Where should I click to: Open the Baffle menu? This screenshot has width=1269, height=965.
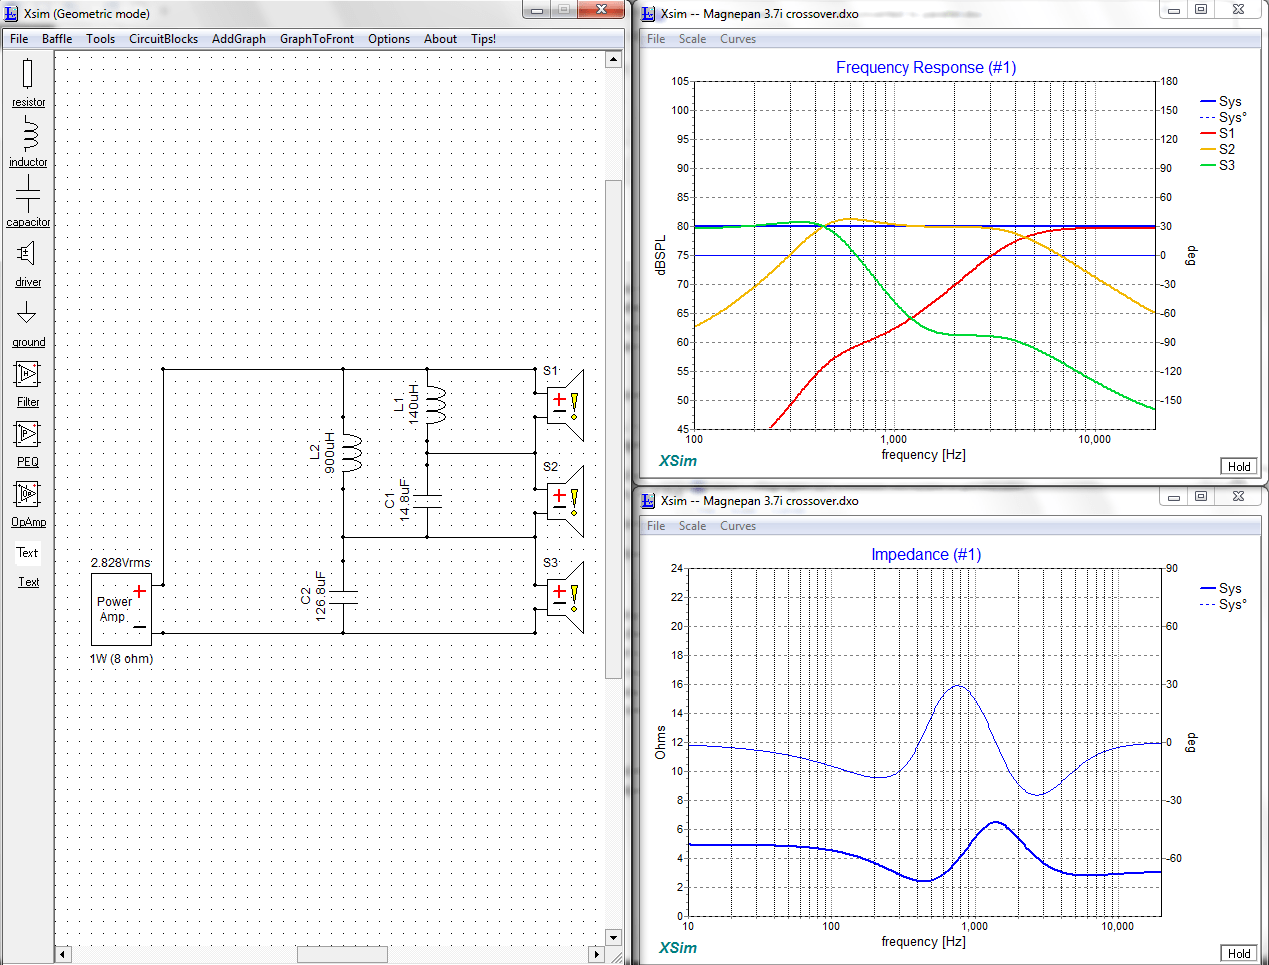tap(57, 39)
